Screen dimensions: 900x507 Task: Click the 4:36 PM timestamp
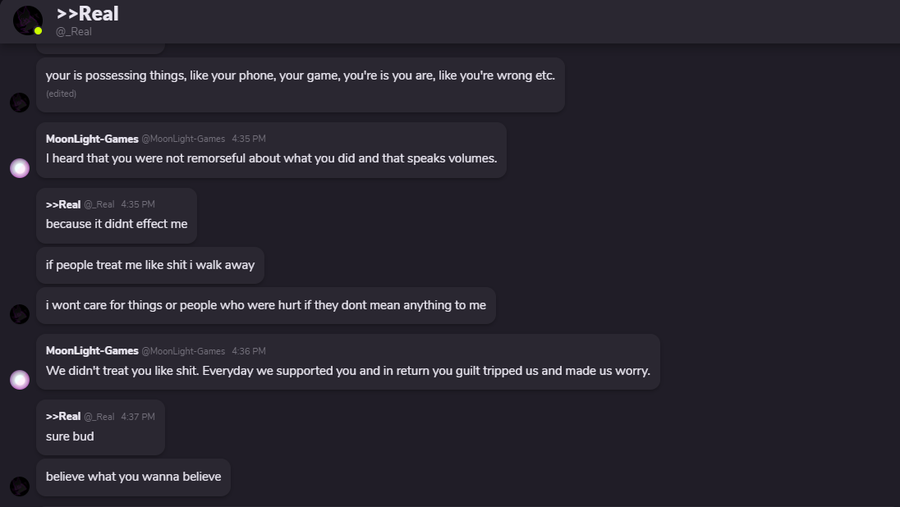(x=249, y=351)
